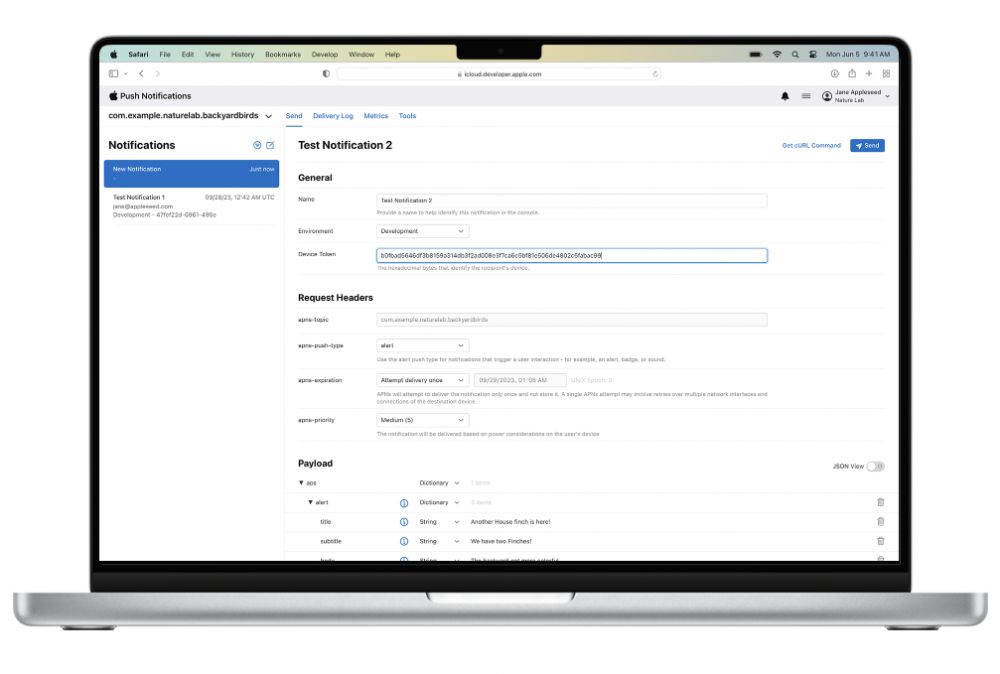Open the History menu
1000x674 pixels.
click(x=242, y=55)
